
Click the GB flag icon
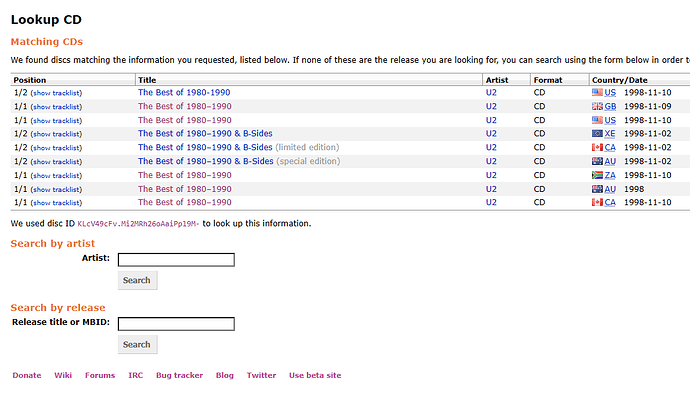click(597, 106)
